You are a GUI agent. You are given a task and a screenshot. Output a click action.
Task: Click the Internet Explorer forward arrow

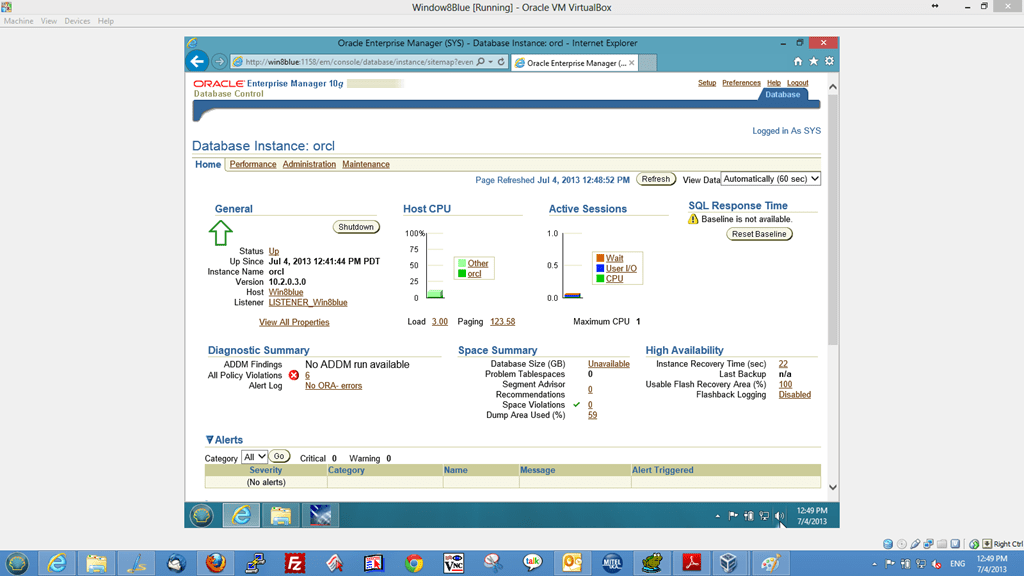[219, 61]
